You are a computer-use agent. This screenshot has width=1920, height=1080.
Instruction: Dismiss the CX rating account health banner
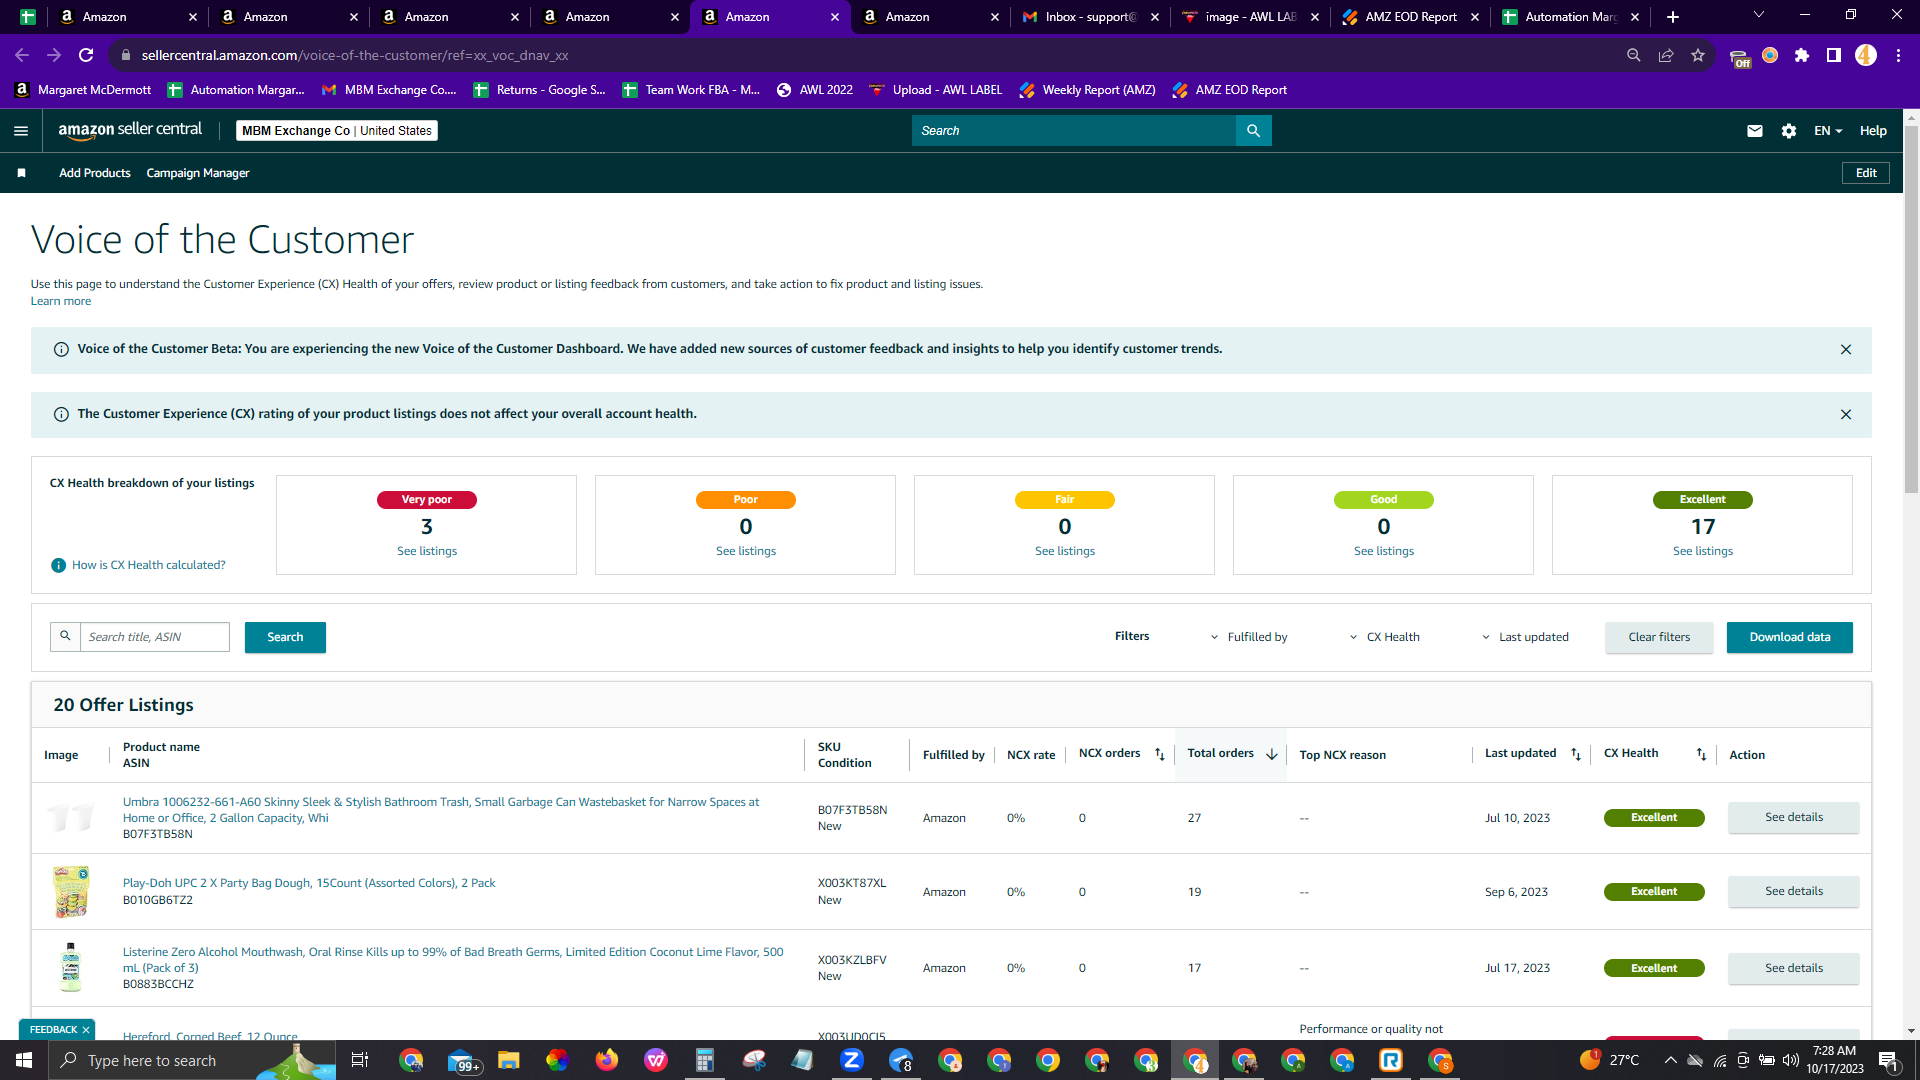(1846, 415)
